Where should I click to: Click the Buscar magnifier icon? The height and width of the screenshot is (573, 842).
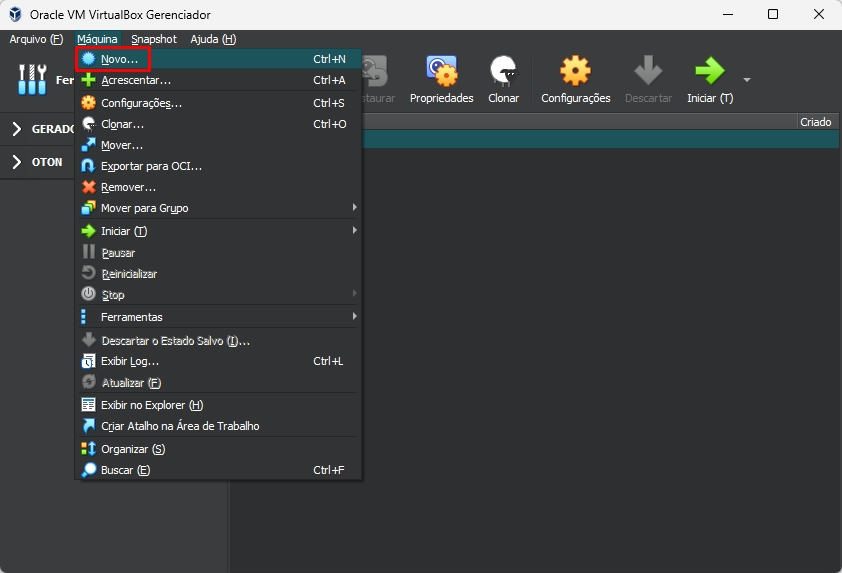89,470
